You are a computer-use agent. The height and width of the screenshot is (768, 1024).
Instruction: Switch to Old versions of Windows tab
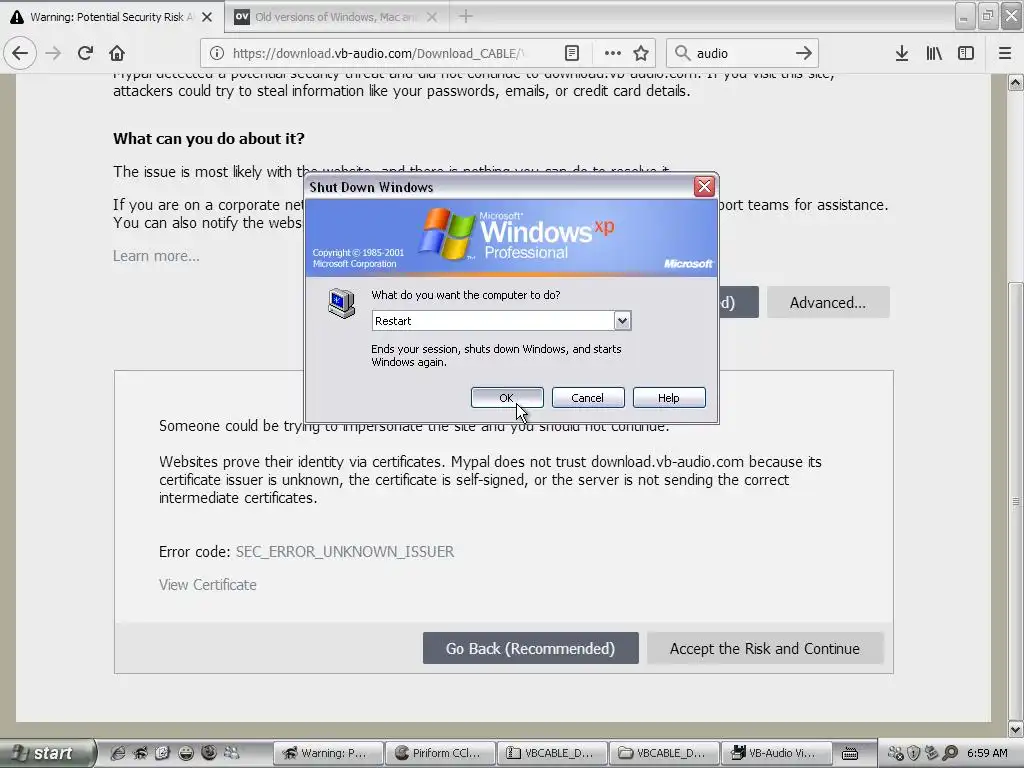pyautogui.click(x=335, y=17)
